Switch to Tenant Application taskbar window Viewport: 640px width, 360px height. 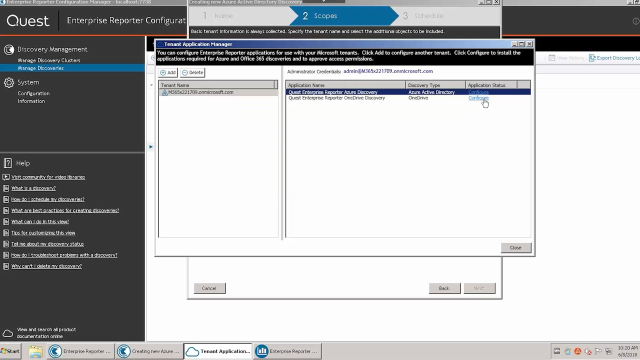click(x=218, y=351)
